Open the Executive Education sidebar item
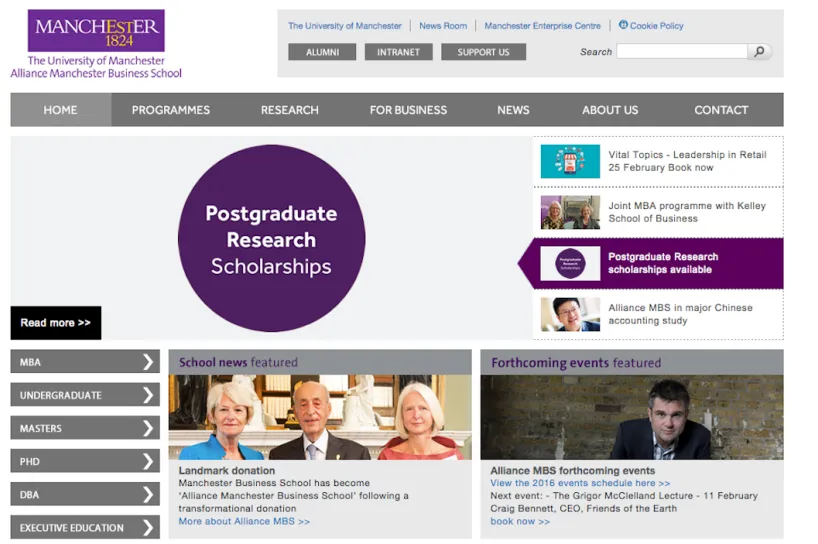This screenshot has width=818, height=544. coord(85,527)
